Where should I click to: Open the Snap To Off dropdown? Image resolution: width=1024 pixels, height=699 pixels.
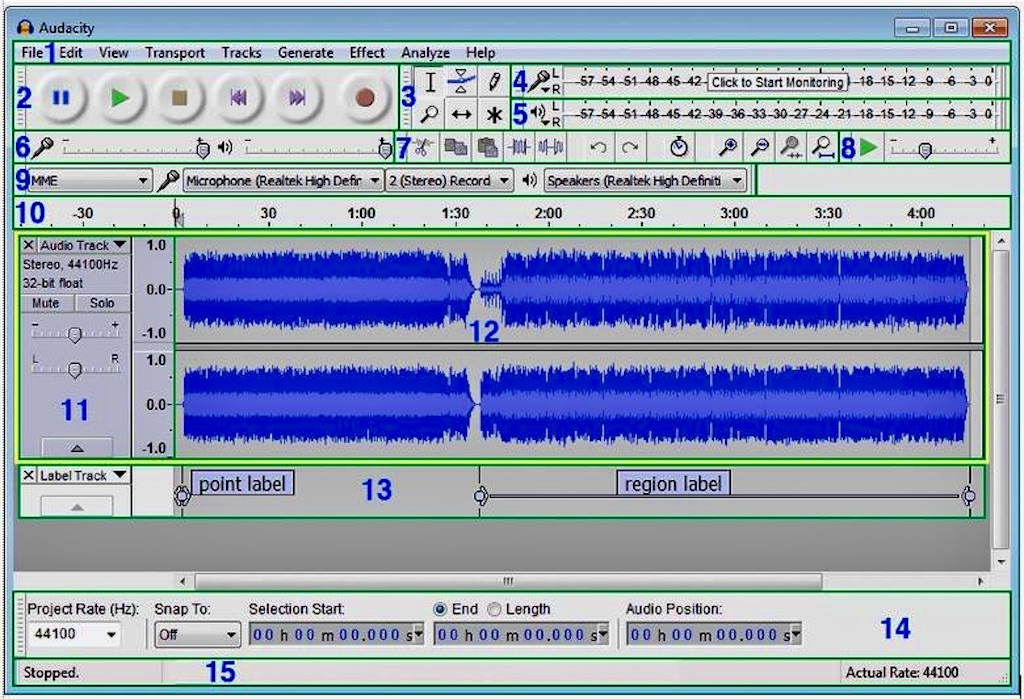[x=197, y=634]
